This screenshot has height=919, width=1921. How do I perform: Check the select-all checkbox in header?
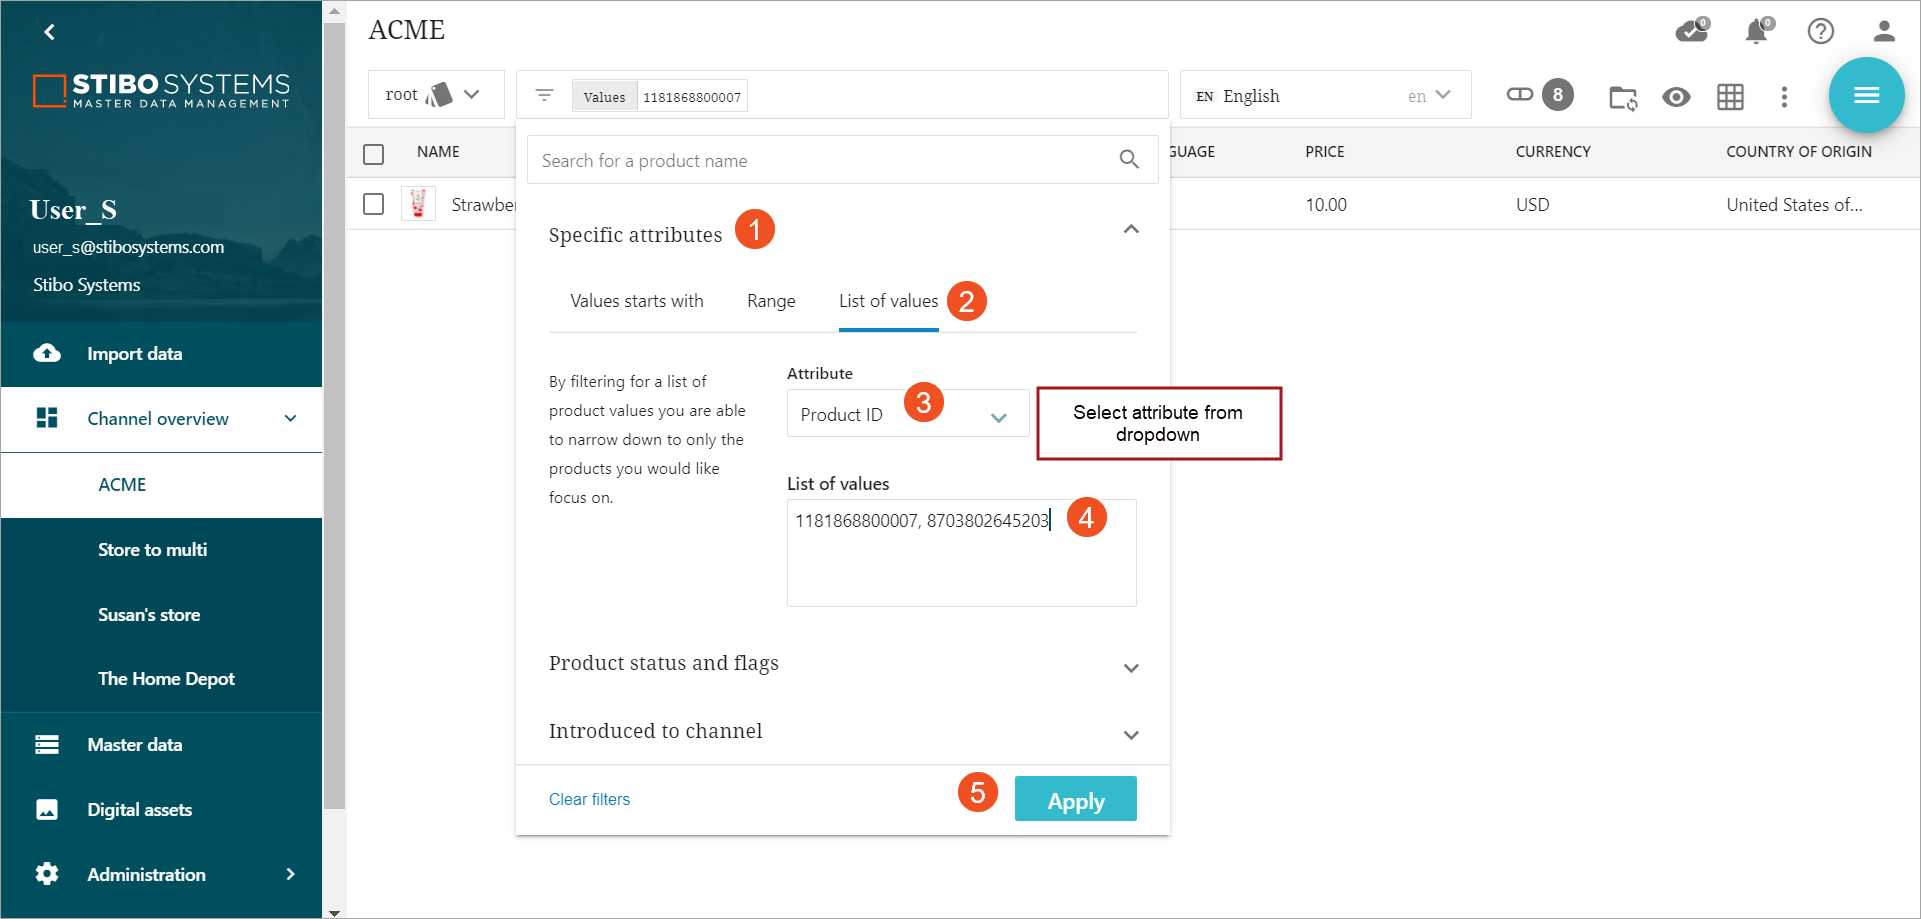pyautogui.click(x=374, y=154)
